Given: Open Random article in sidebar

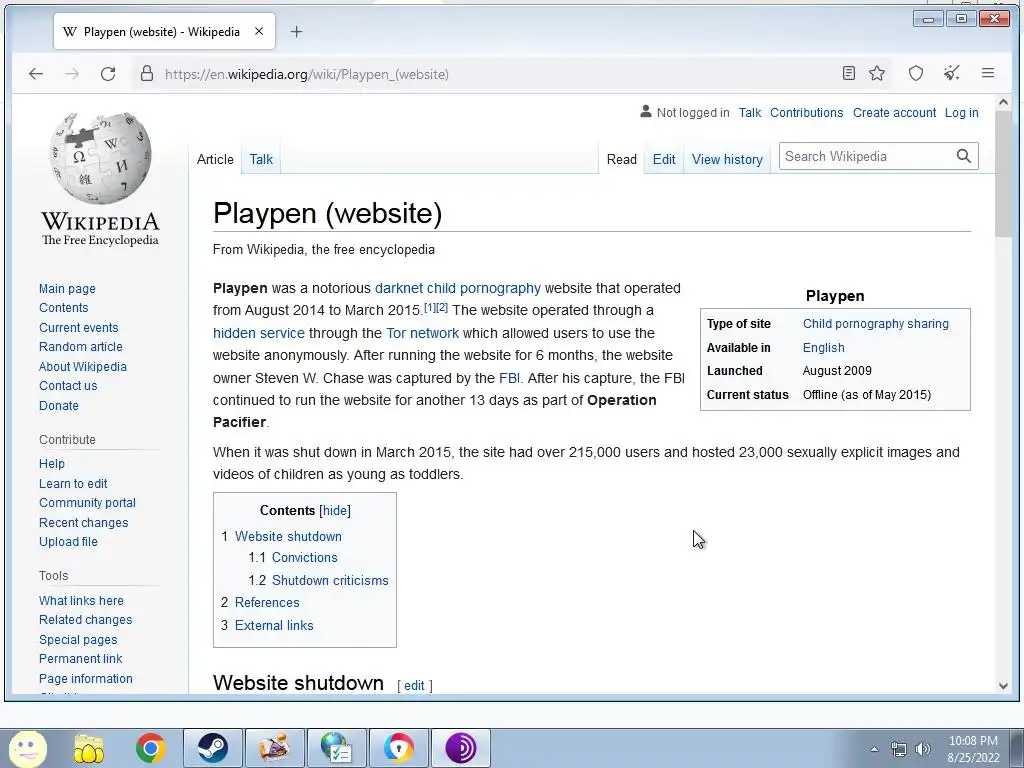Looking at the screenshot, I should [x=80, y=347].
